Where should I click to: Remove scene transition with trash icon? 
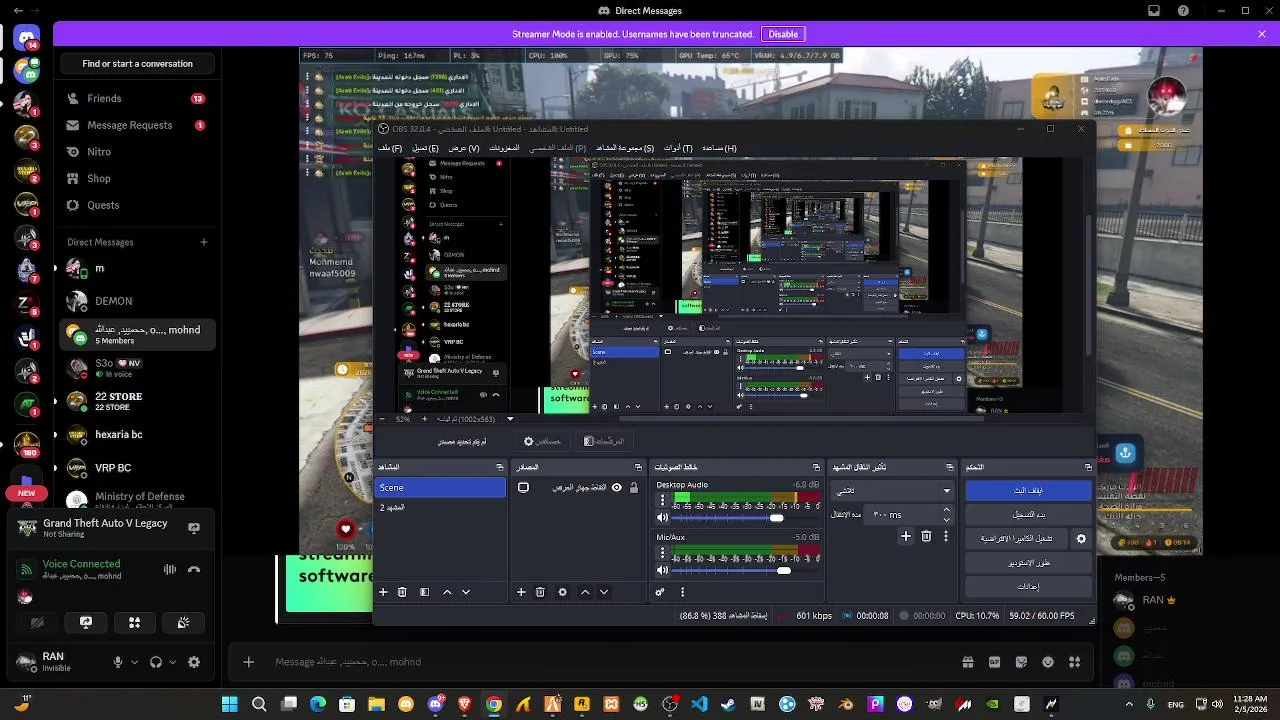(926, 536)
